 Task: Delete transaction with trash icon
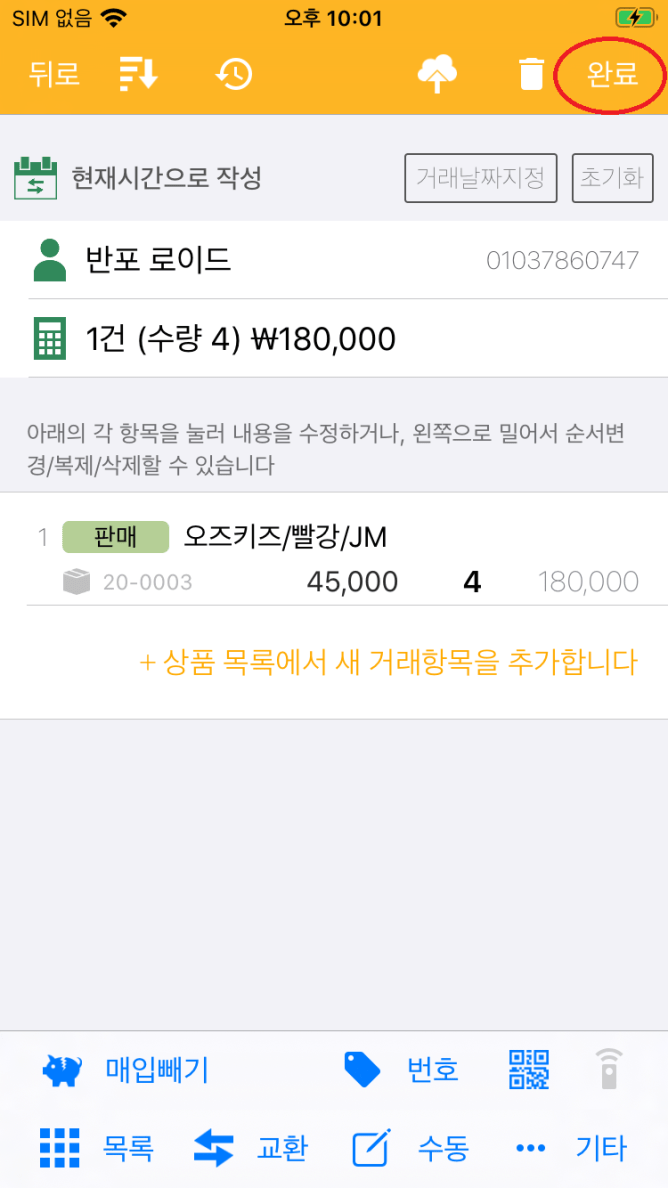tap(532, 75)
